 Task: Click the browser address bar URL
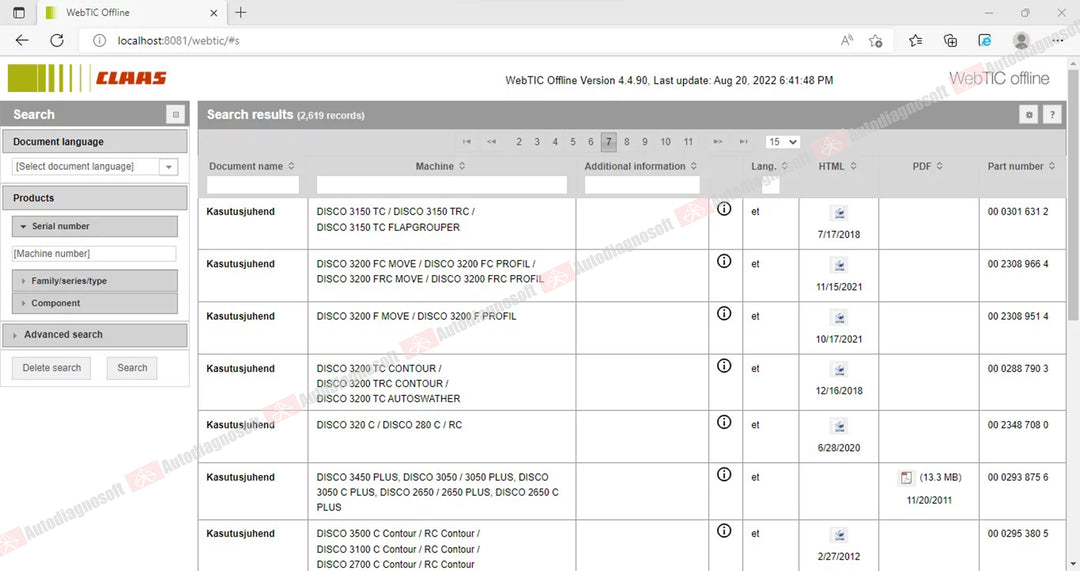pos(178,41)
